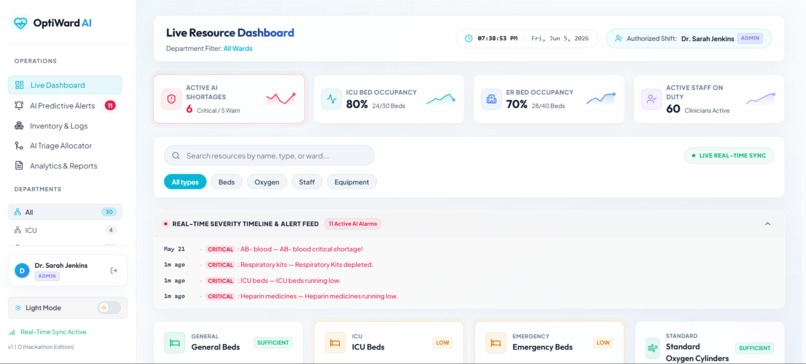This screenshot has width=806, height=364.
Task: Click the Heparin medicines running low alert
Action: (x=302, y=296)
